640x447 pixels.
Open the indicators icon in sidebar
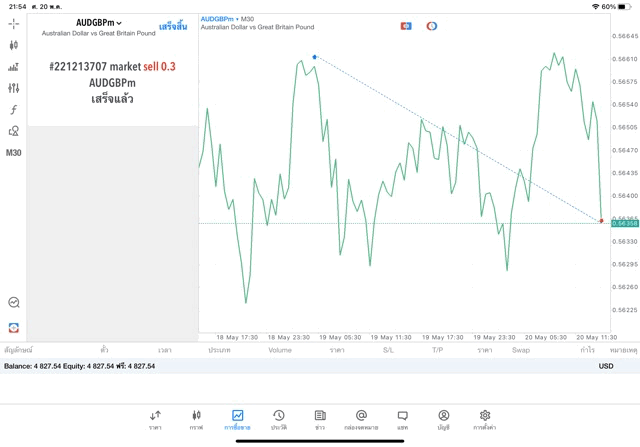[x=13, y=67]
